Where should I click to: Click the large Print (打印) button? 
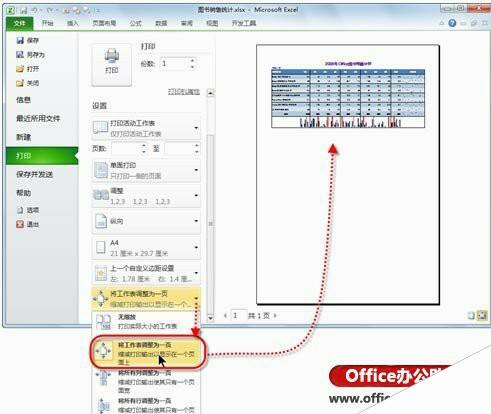(x=111, y=65)
